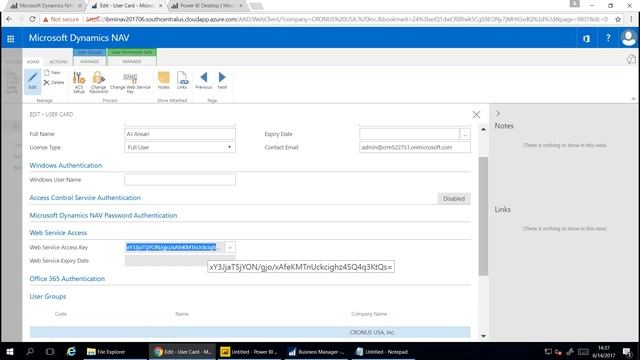Image resolution: width=640 pixels, height=360 pixels.
Task: Reload the browser page
Action: [x=32, y=19]
